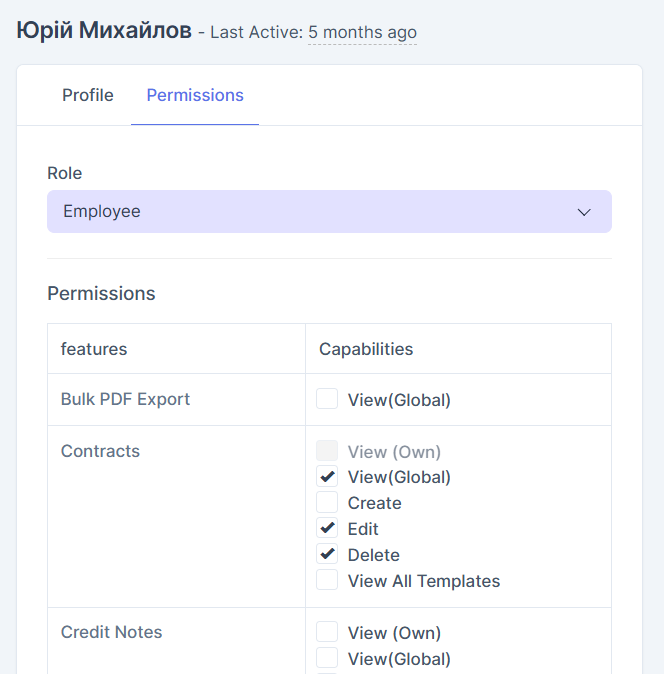The width and height of the screenshot is (664, 674).
Task: Click the 5 months ago last-active text
Action: (x=362, y=33)
